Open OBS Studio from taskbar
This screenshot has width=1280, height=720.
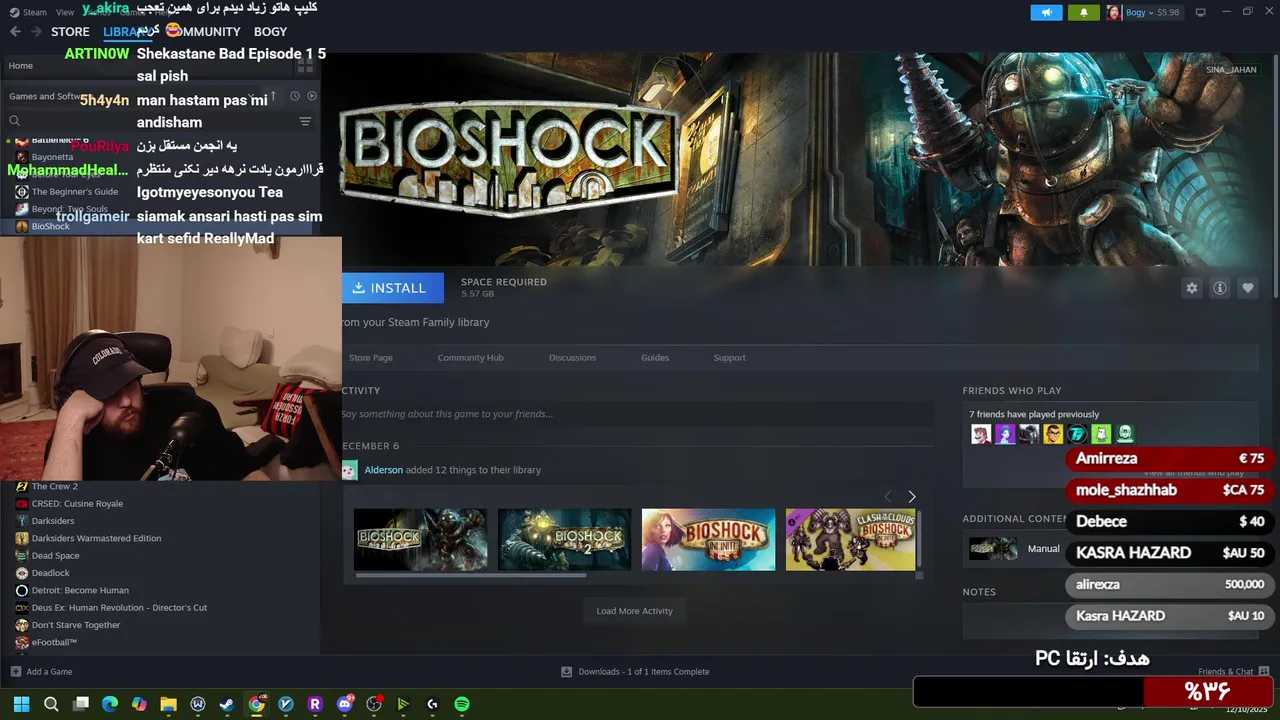(374, 704)
